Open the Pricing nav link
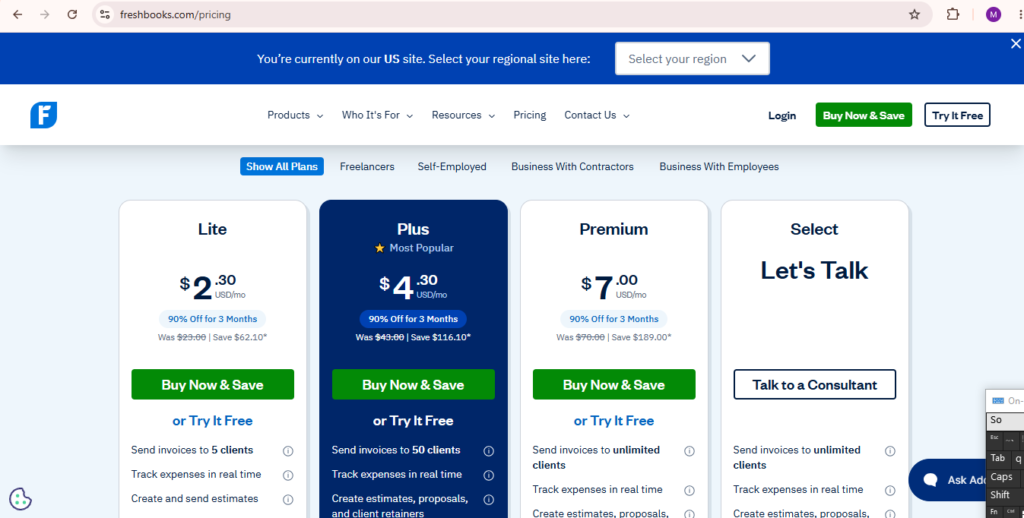 pyautogui.click(x=530, y=115)
